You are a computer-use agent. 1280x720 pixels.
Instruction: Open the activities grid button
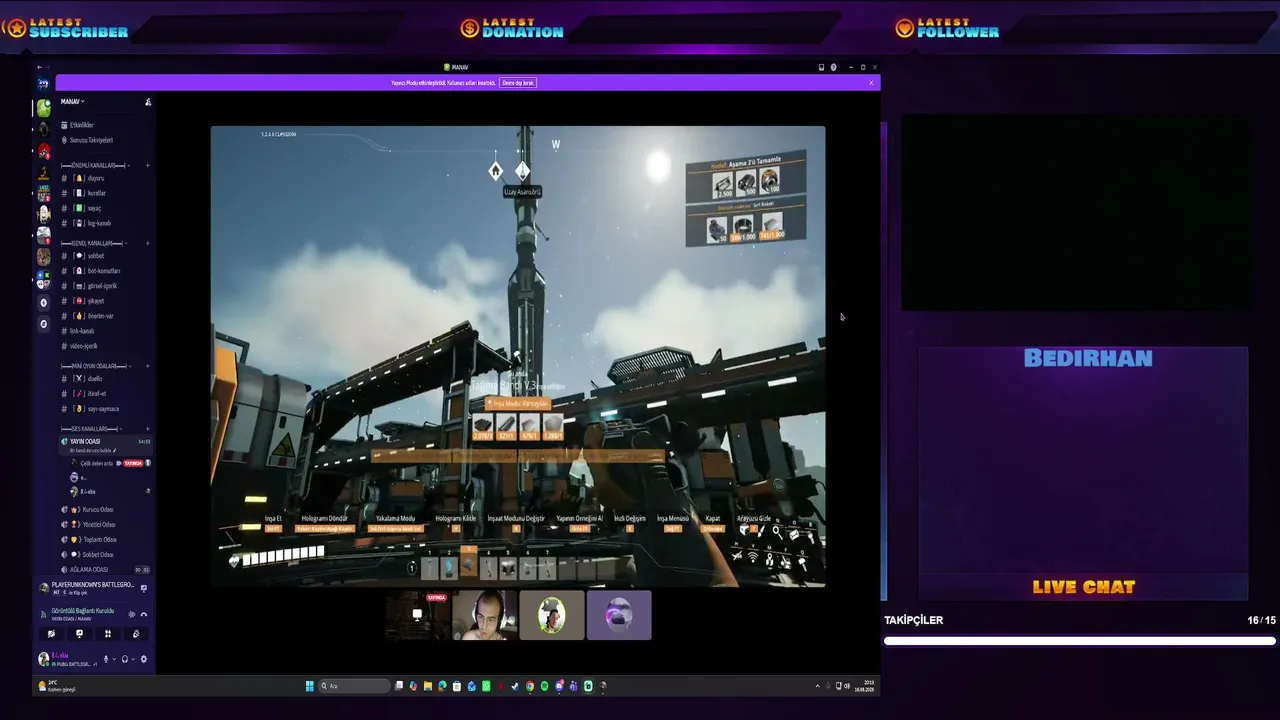click(x=107, y=633)
